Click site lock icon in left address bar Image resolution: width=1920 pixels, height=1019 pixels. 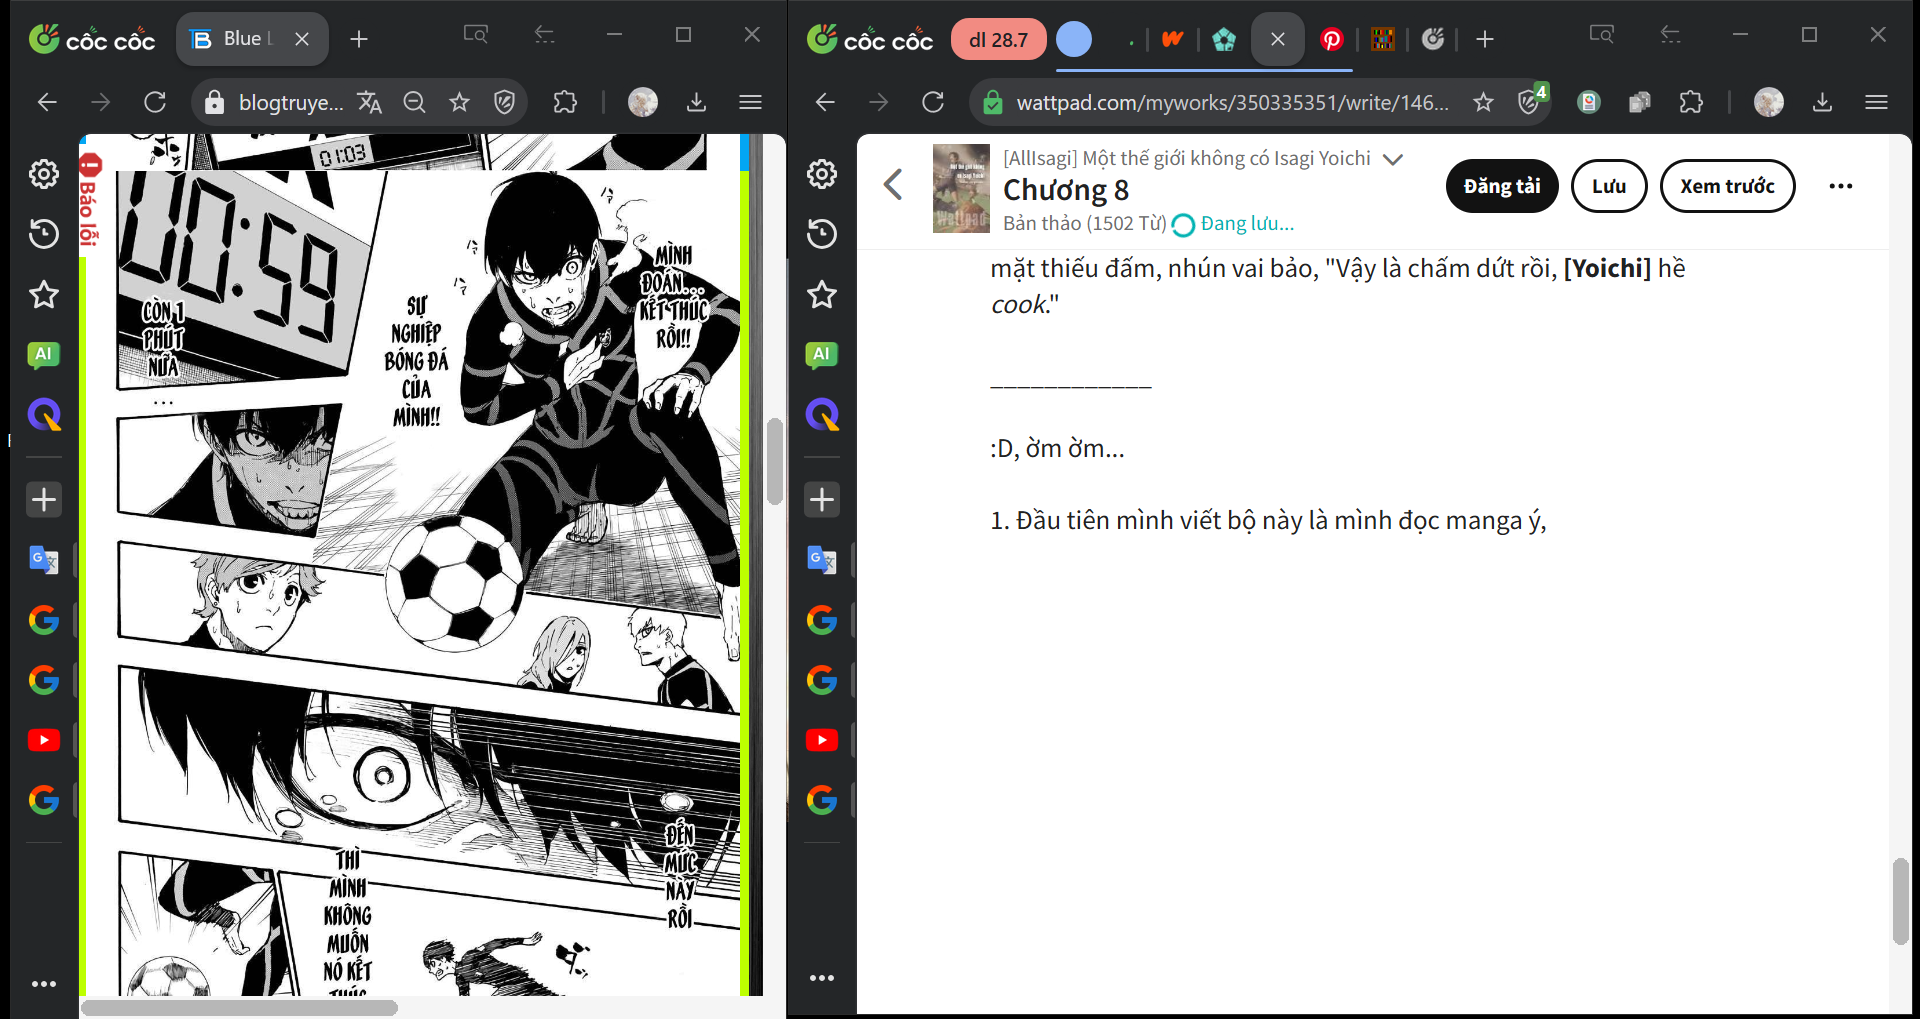click(214, 102)
